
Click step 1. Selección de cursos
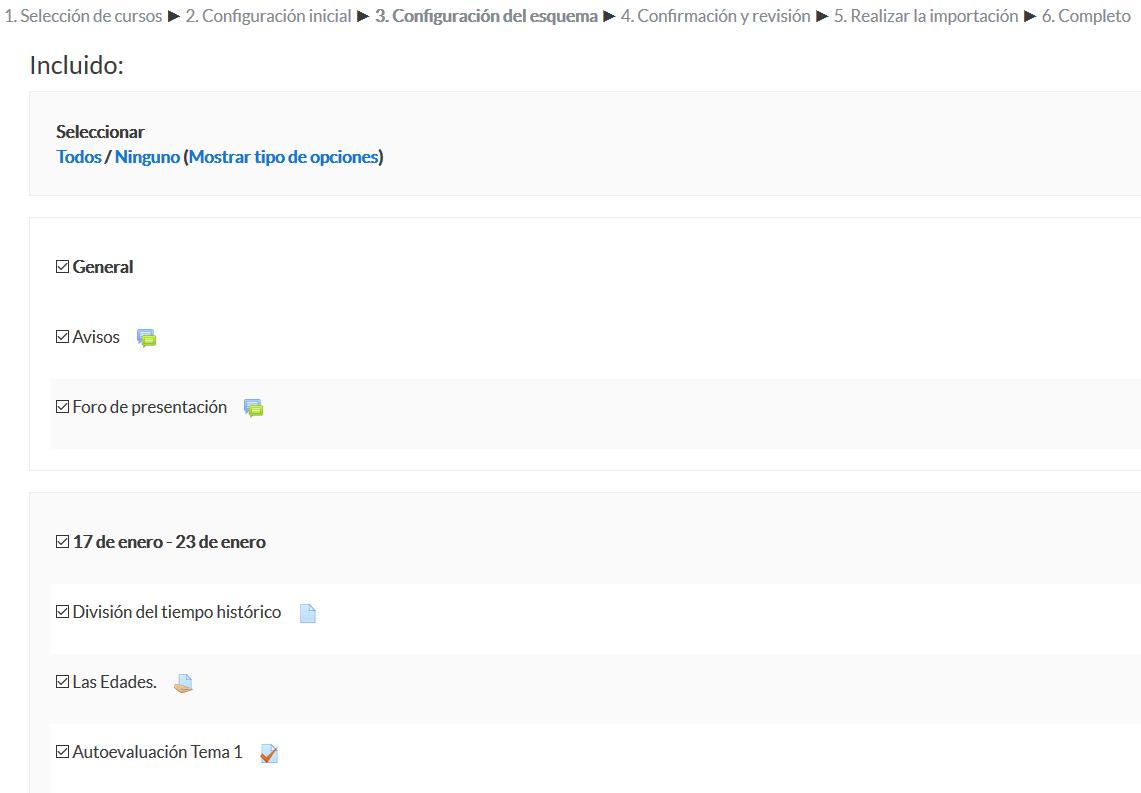click(x=83, y=16)
